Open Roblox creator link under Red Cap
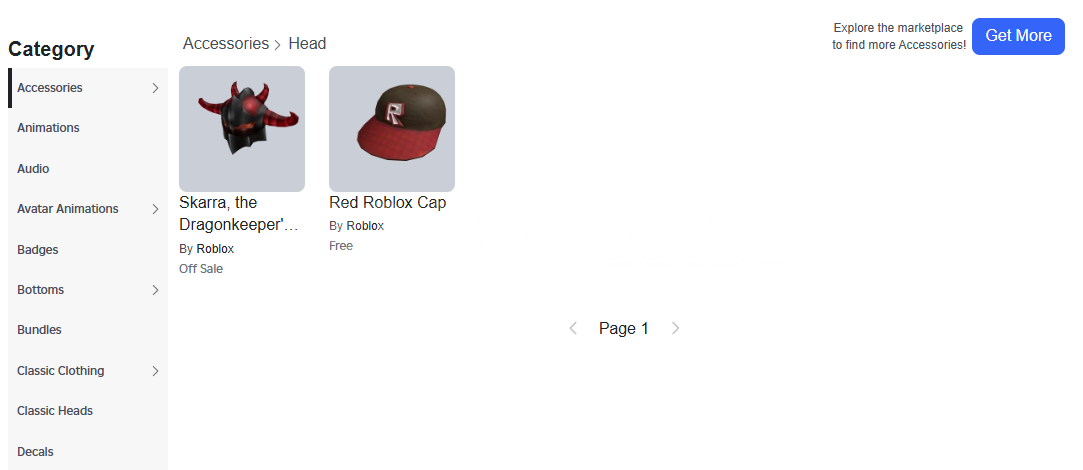Screen dimensions: 1083x470 click(x=365, y=226)
